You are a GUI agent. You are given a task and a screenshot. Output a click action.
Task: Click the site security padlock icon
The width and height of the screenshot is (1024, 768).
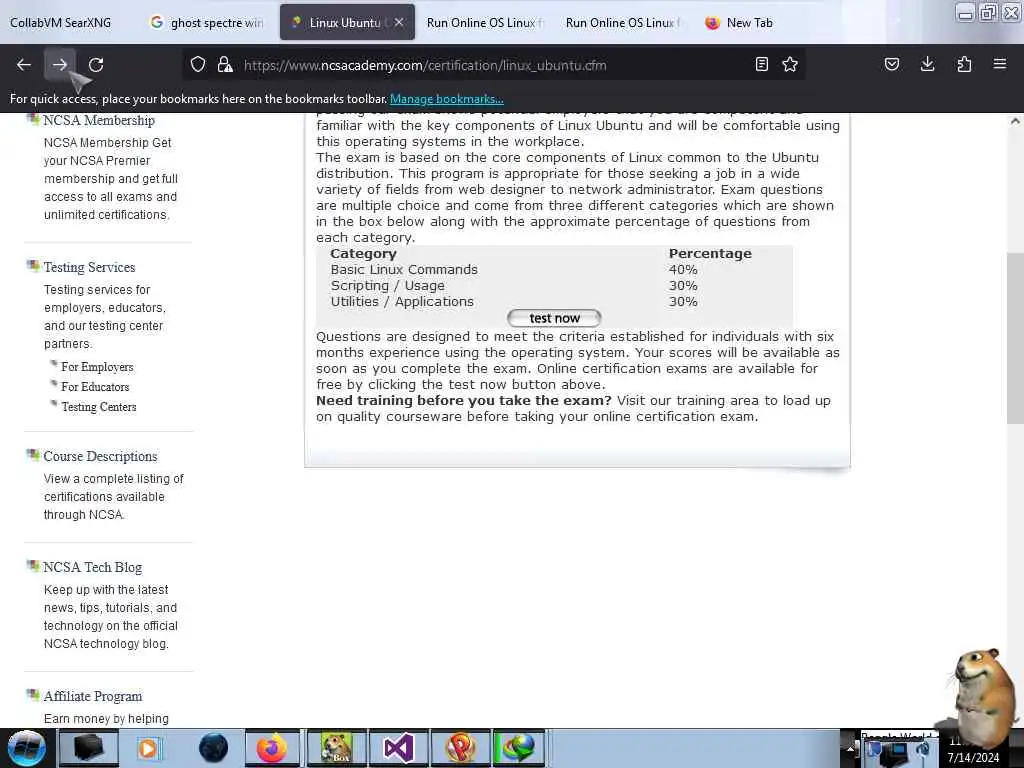pos(225,65)
